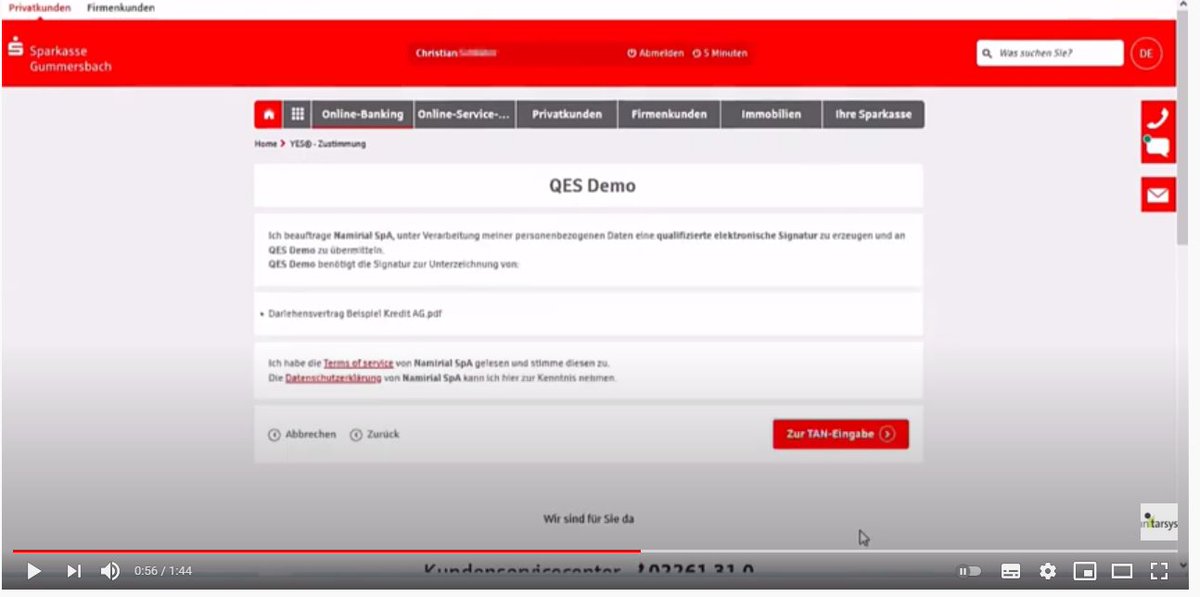
Task: Toggle the autoplay switch
Action: click(x=970, y=571)
